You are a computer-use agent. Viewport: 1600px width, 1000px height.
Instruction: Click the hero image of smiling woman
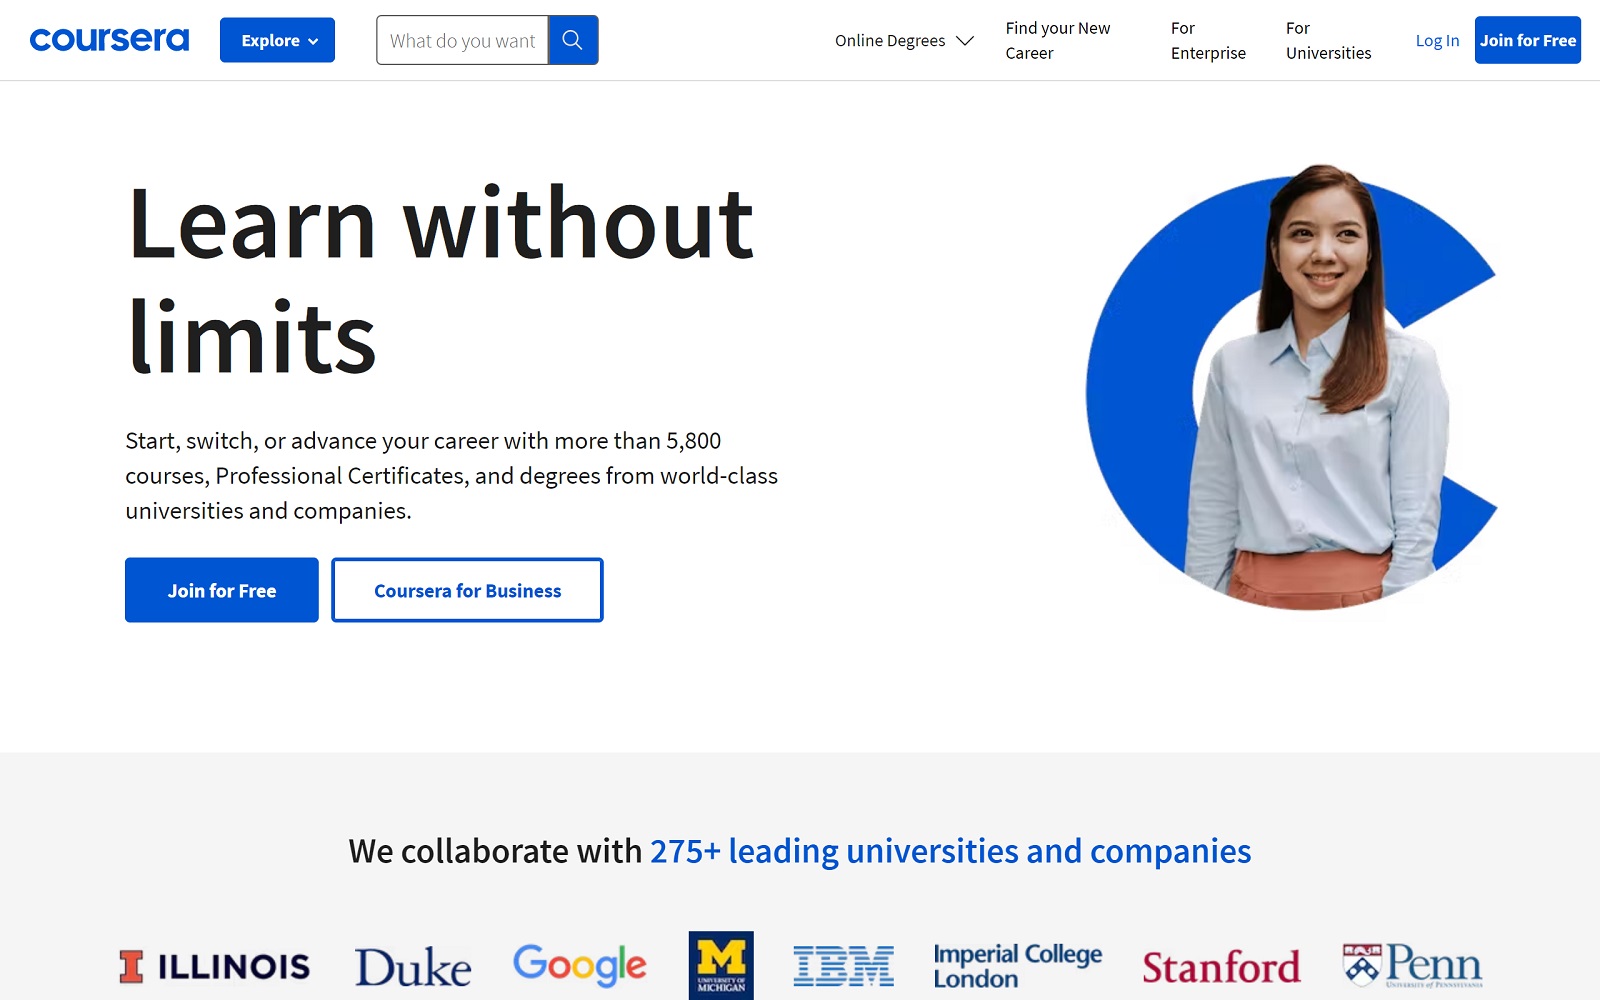click(x=1292, y=387)
